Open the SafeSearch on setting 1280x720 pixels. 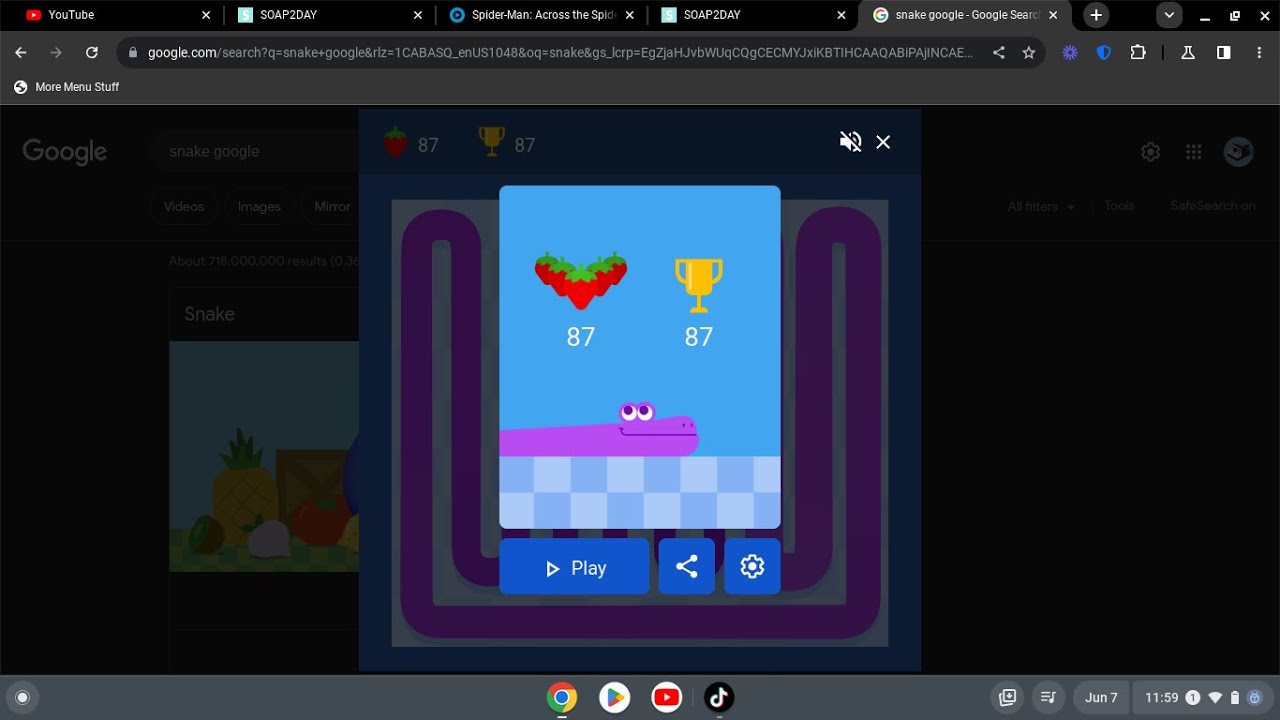pyautogui.click(x=1213, y=206)
